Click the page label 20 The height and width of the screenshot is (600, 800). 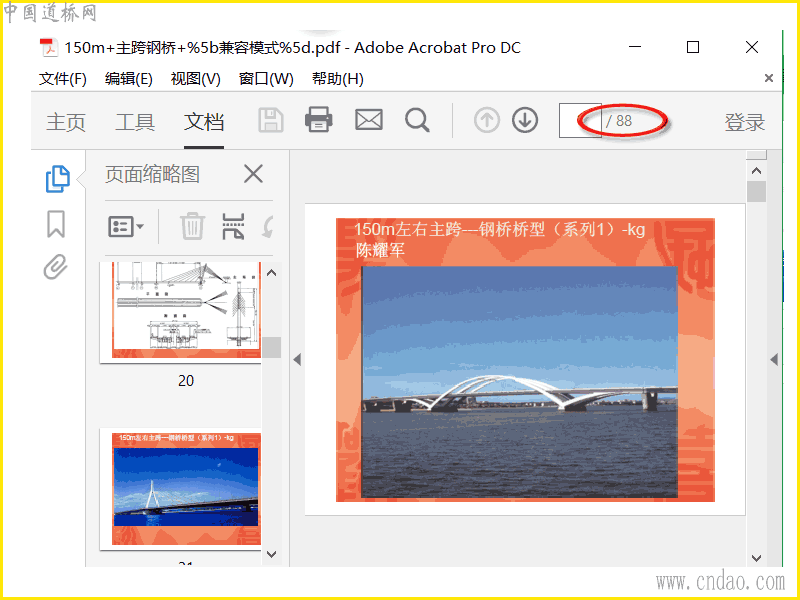pos(186,381)
